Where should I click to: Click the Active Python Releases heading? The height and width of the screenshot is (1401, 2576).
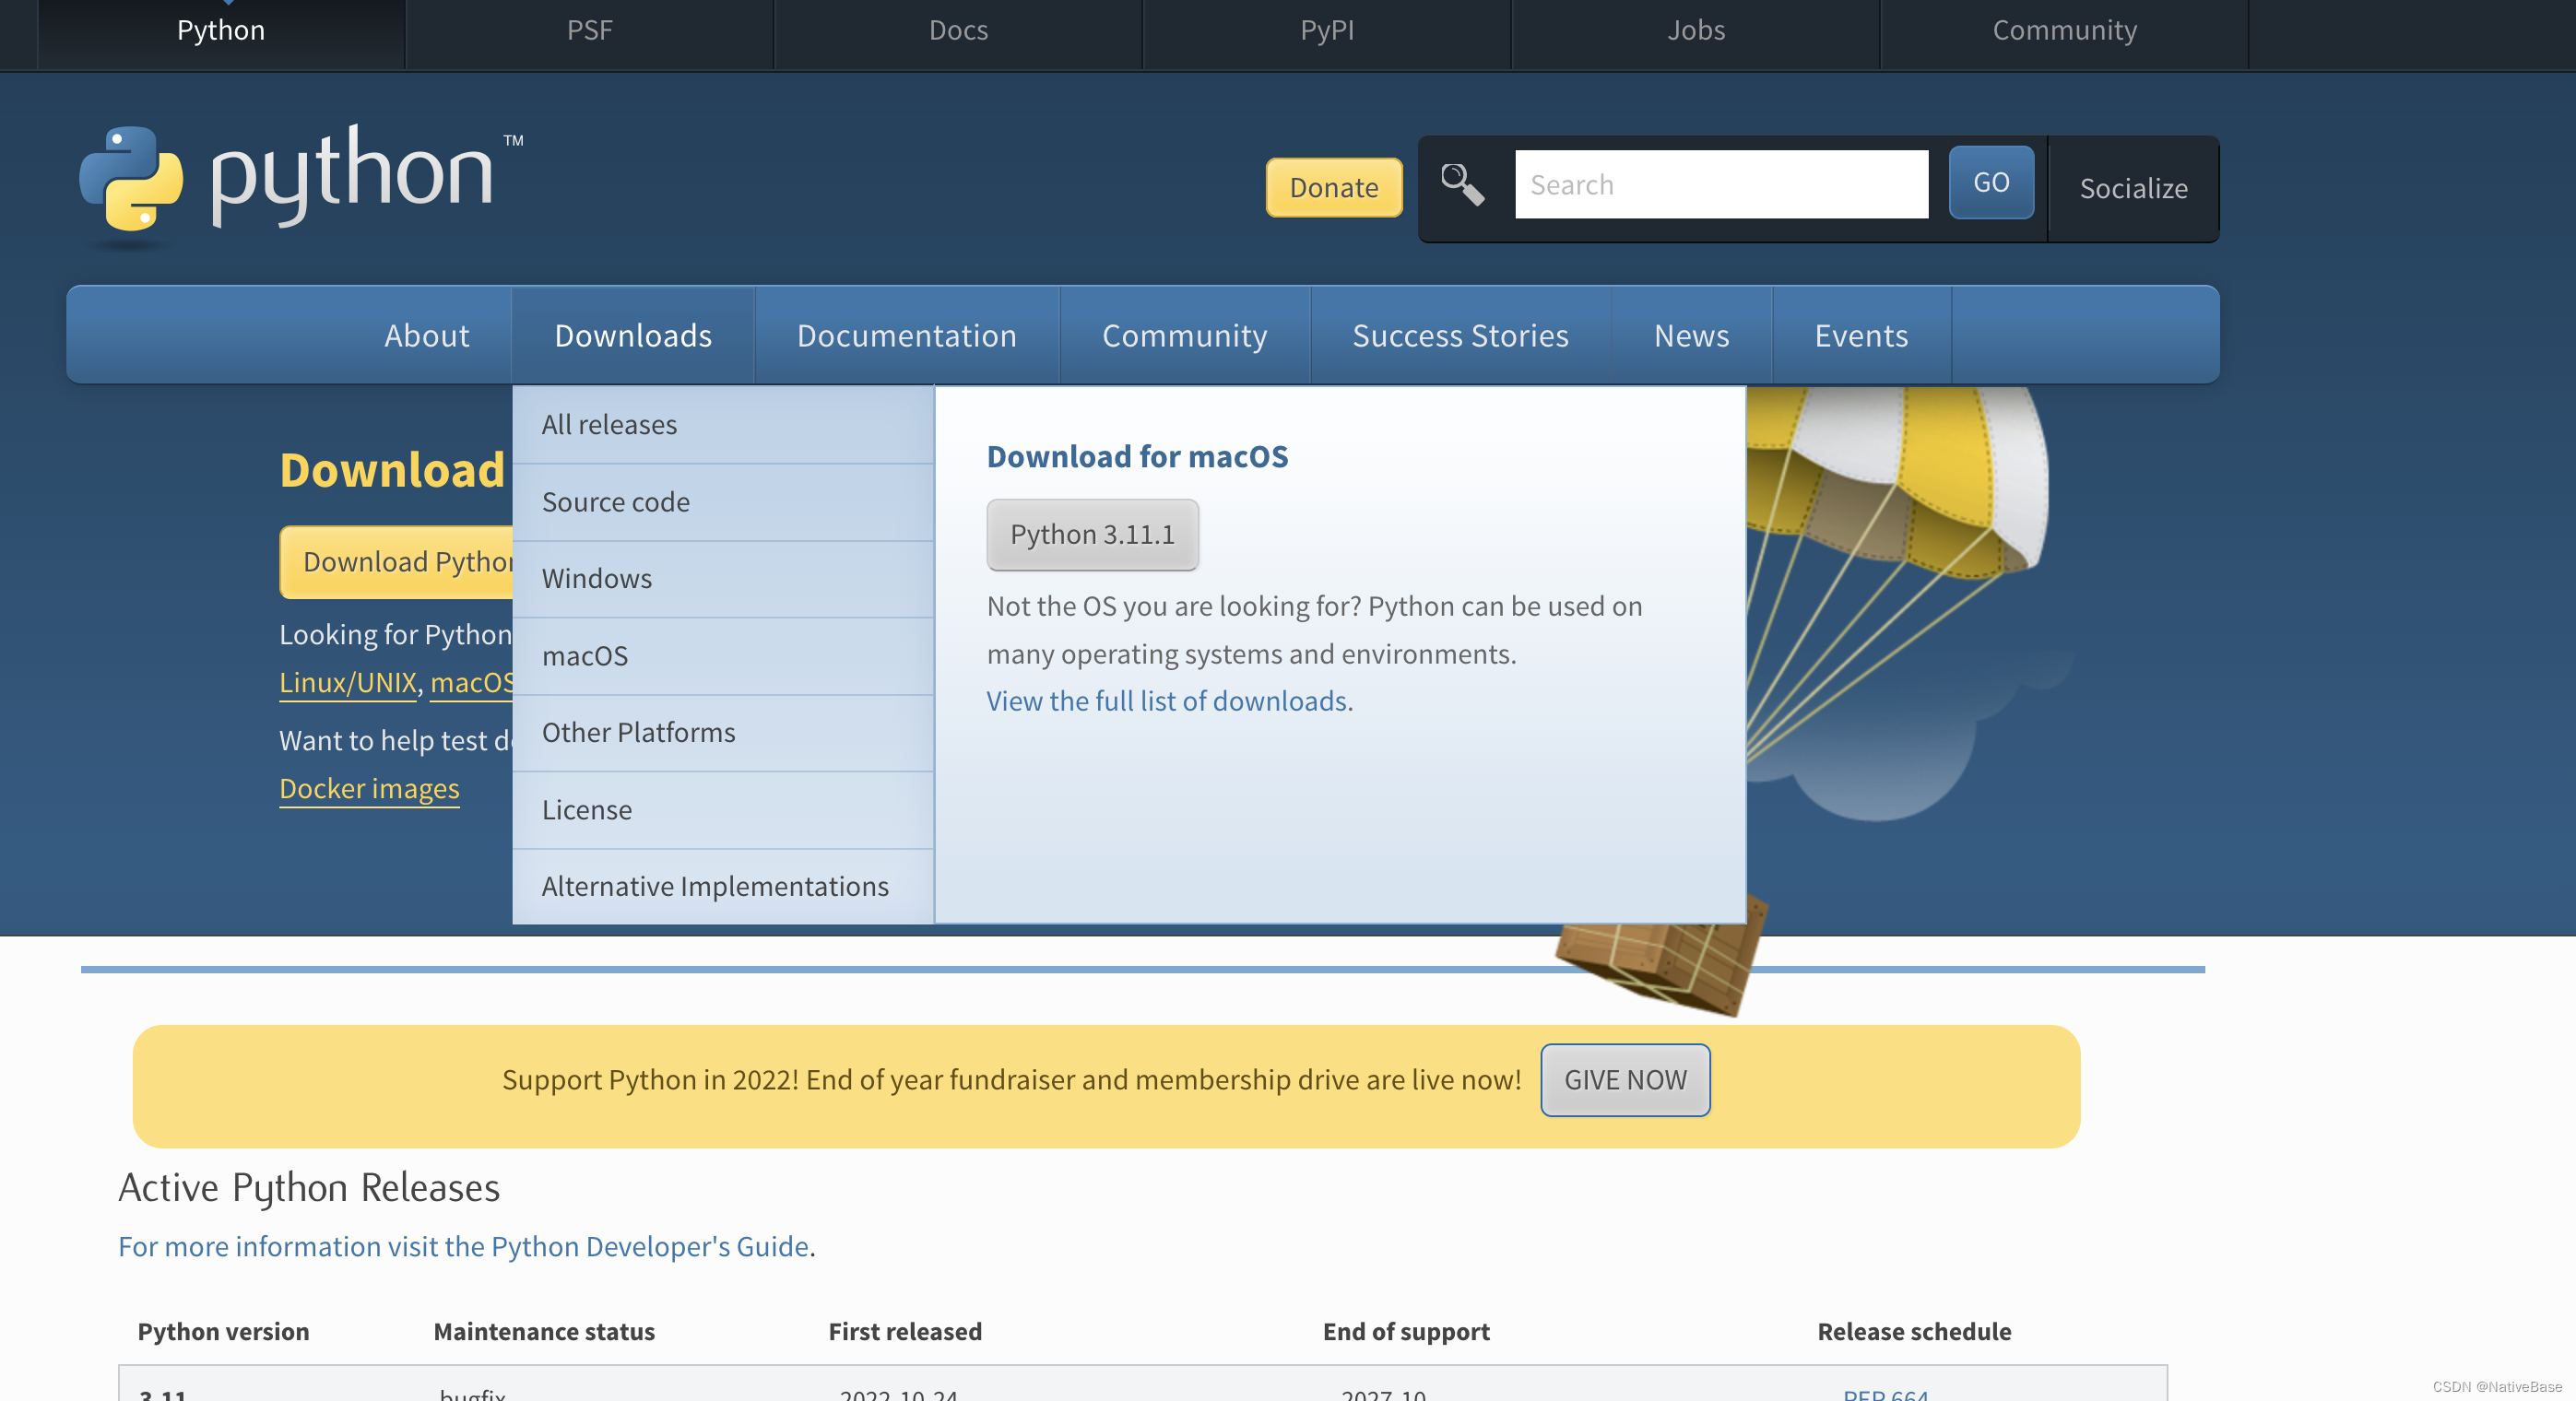[x=309, y=1187]
